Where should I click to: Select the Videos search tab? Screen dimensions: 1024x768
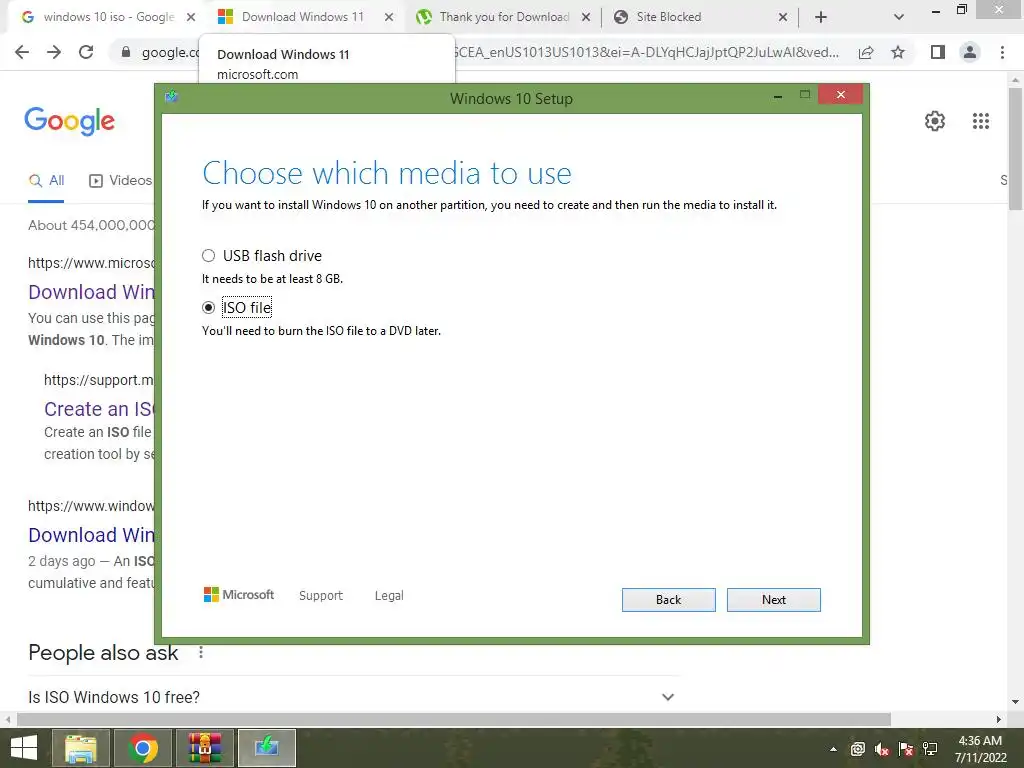120,181
